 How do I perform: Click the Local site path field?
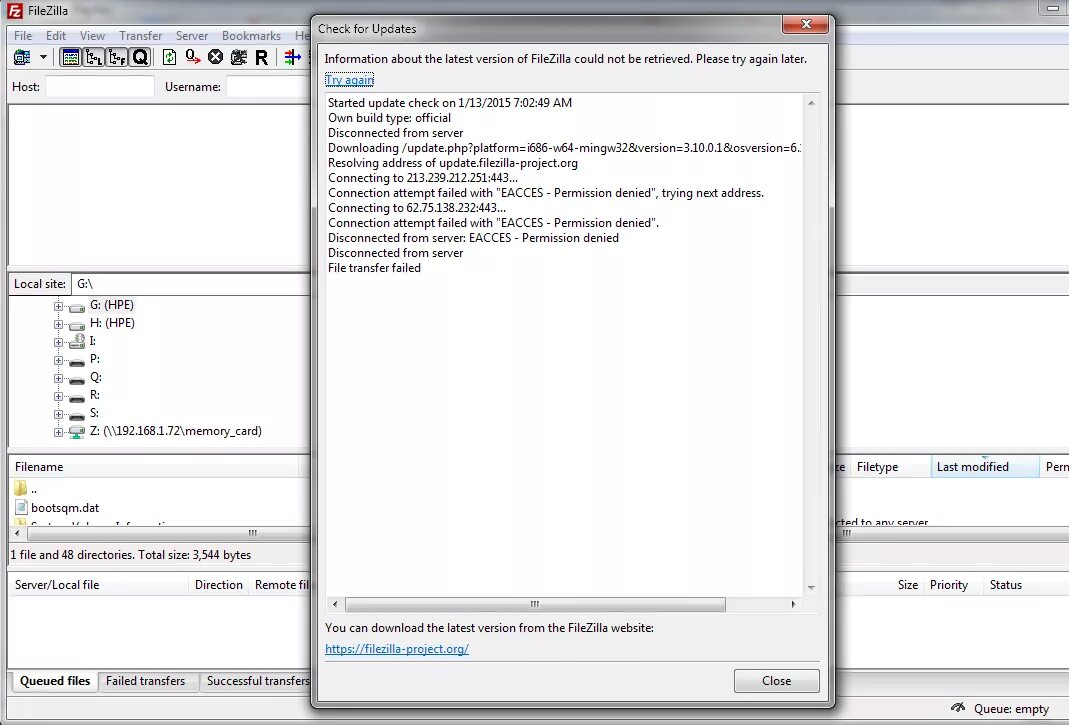tap(191, 284)
